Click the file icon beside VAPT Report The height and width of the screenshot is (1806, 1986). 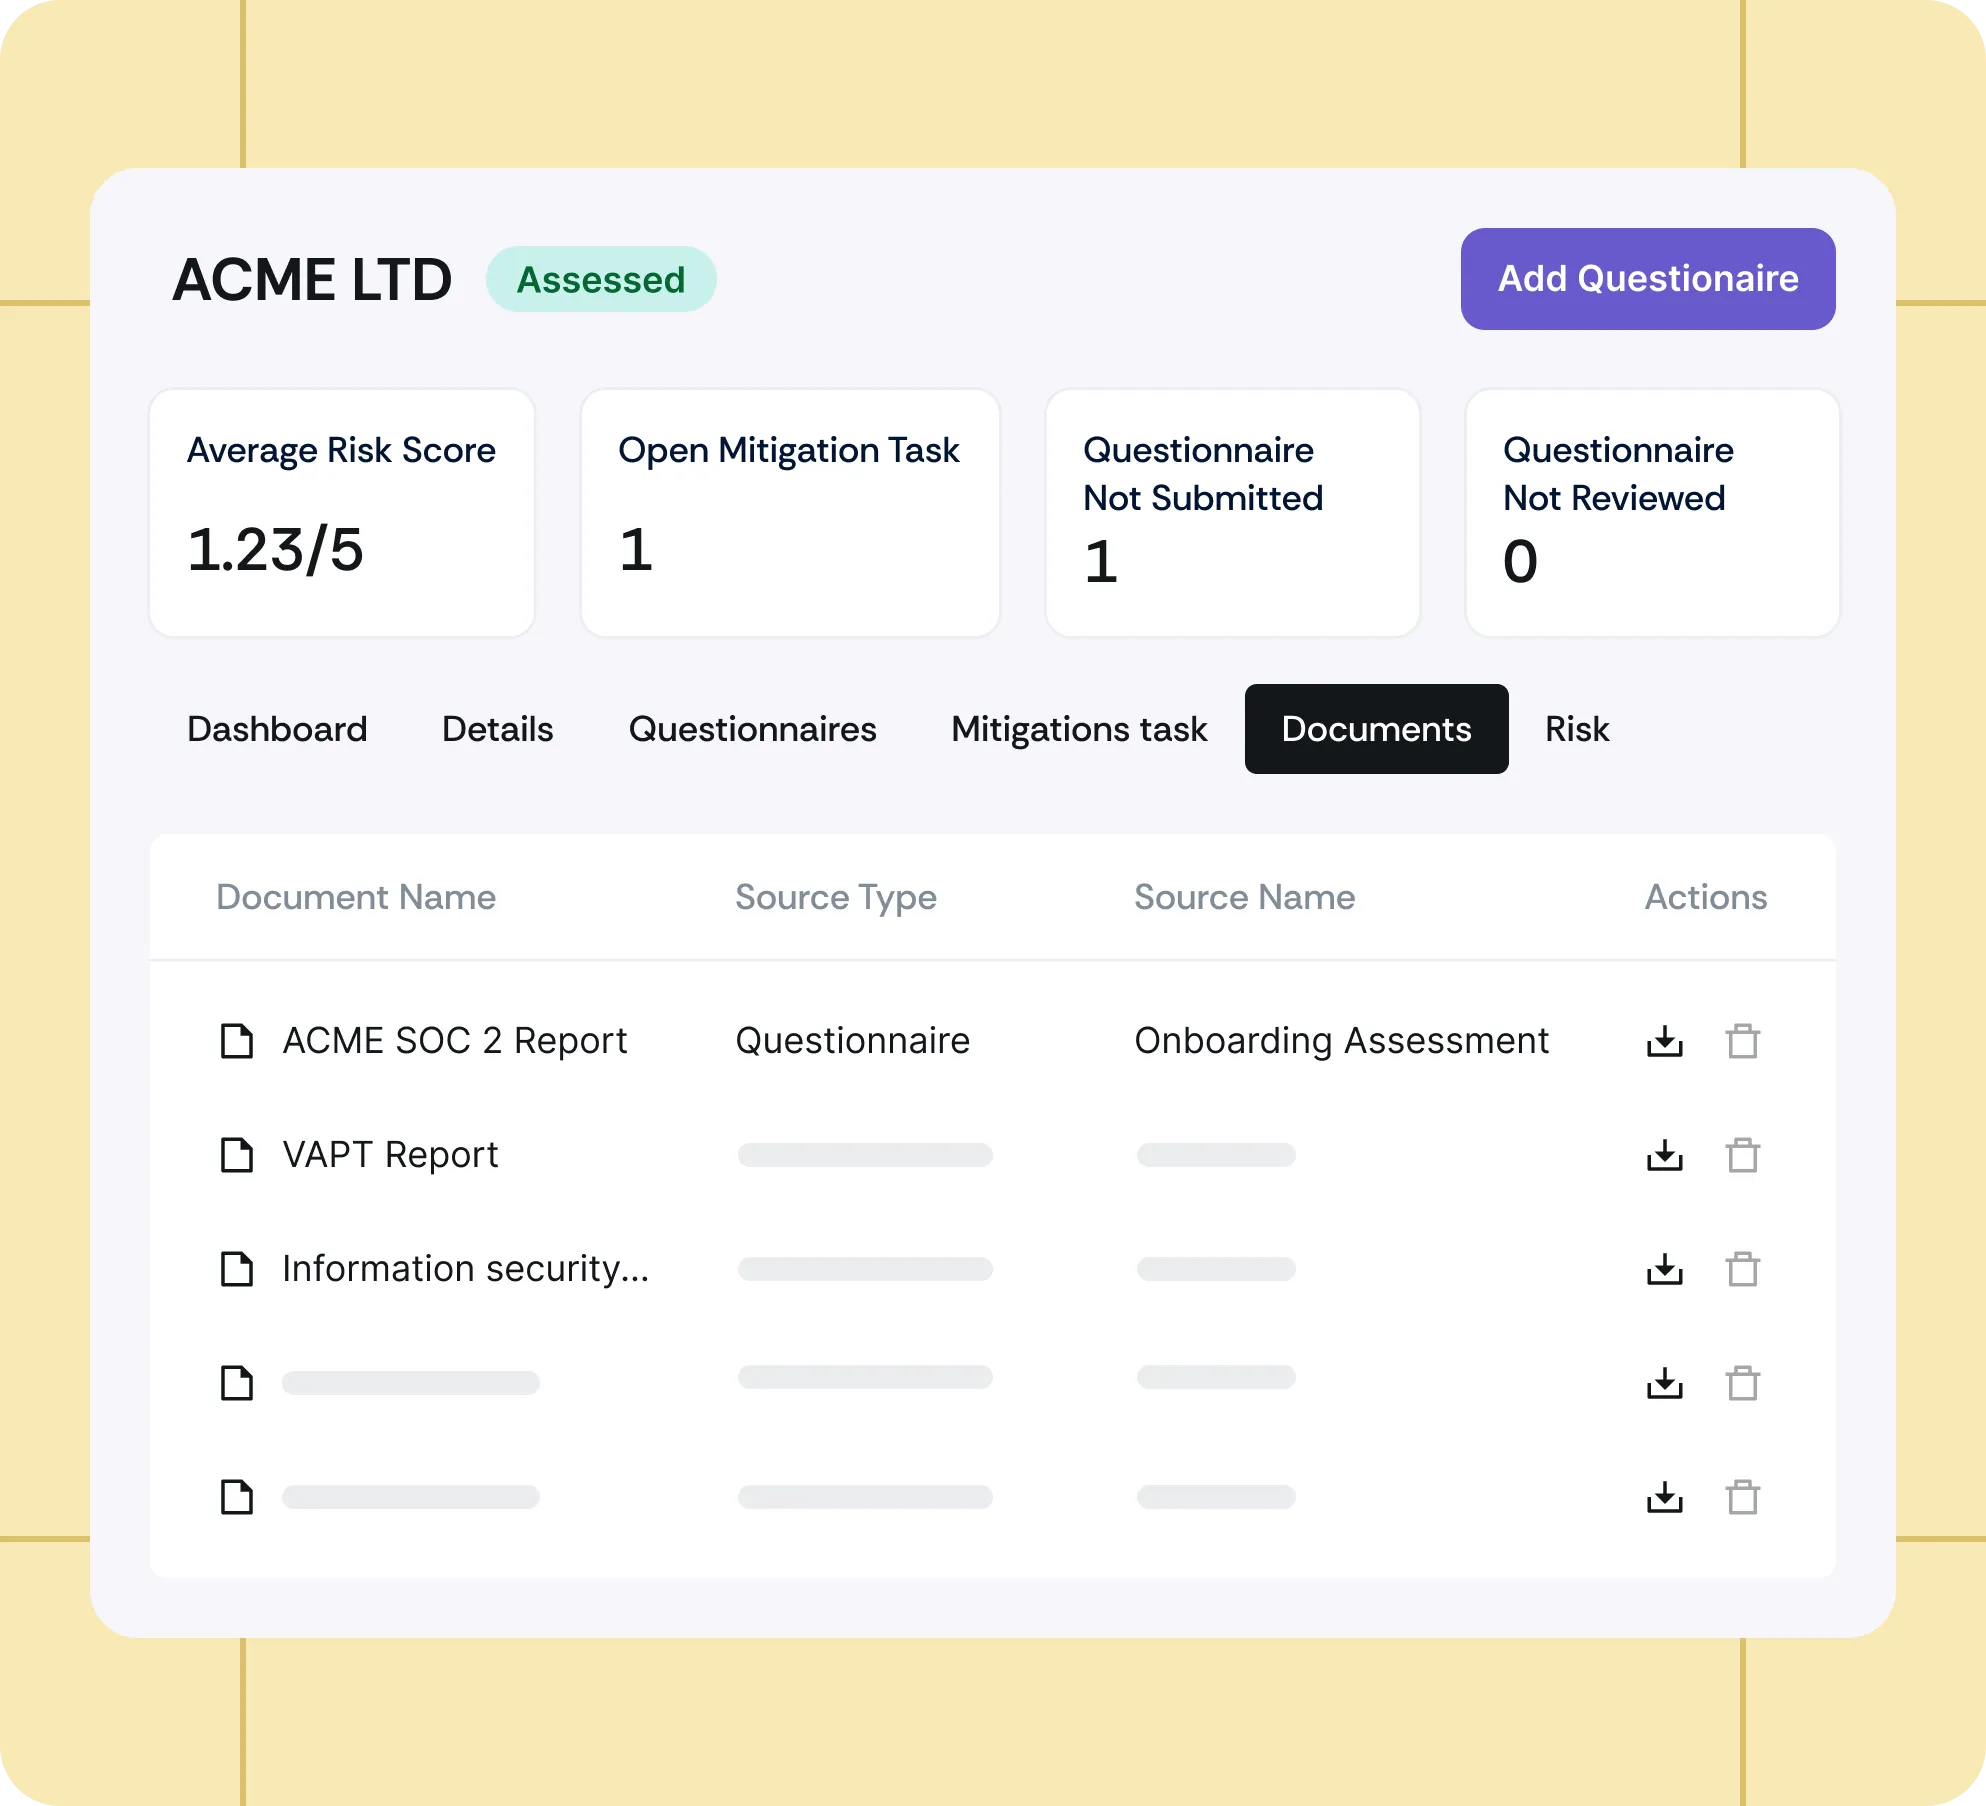[x=237, y=1155]
